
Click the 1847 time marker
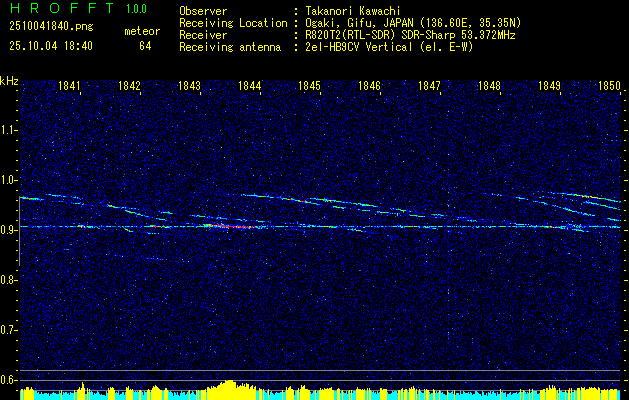click(x=430, y=86)
